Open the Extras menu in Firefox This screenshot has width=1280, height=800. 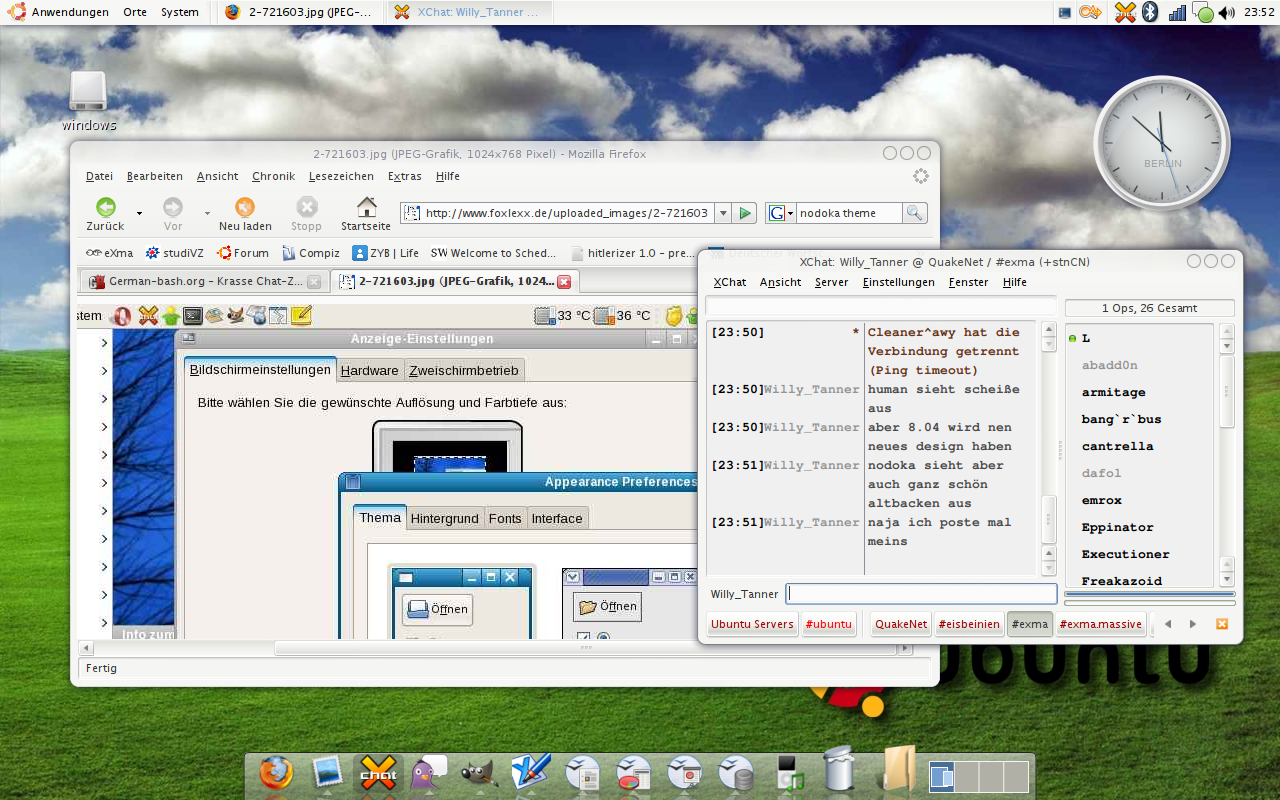point(404,176)
